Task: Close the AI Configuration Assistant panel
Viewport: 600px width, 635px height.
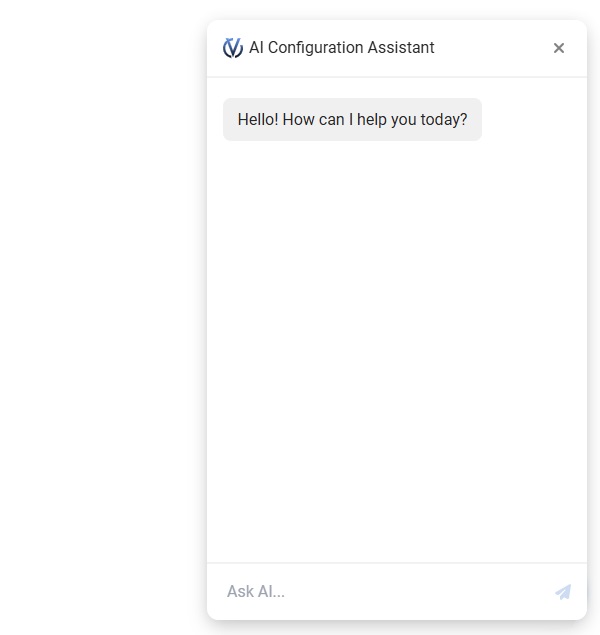Action: click(559, 48)
